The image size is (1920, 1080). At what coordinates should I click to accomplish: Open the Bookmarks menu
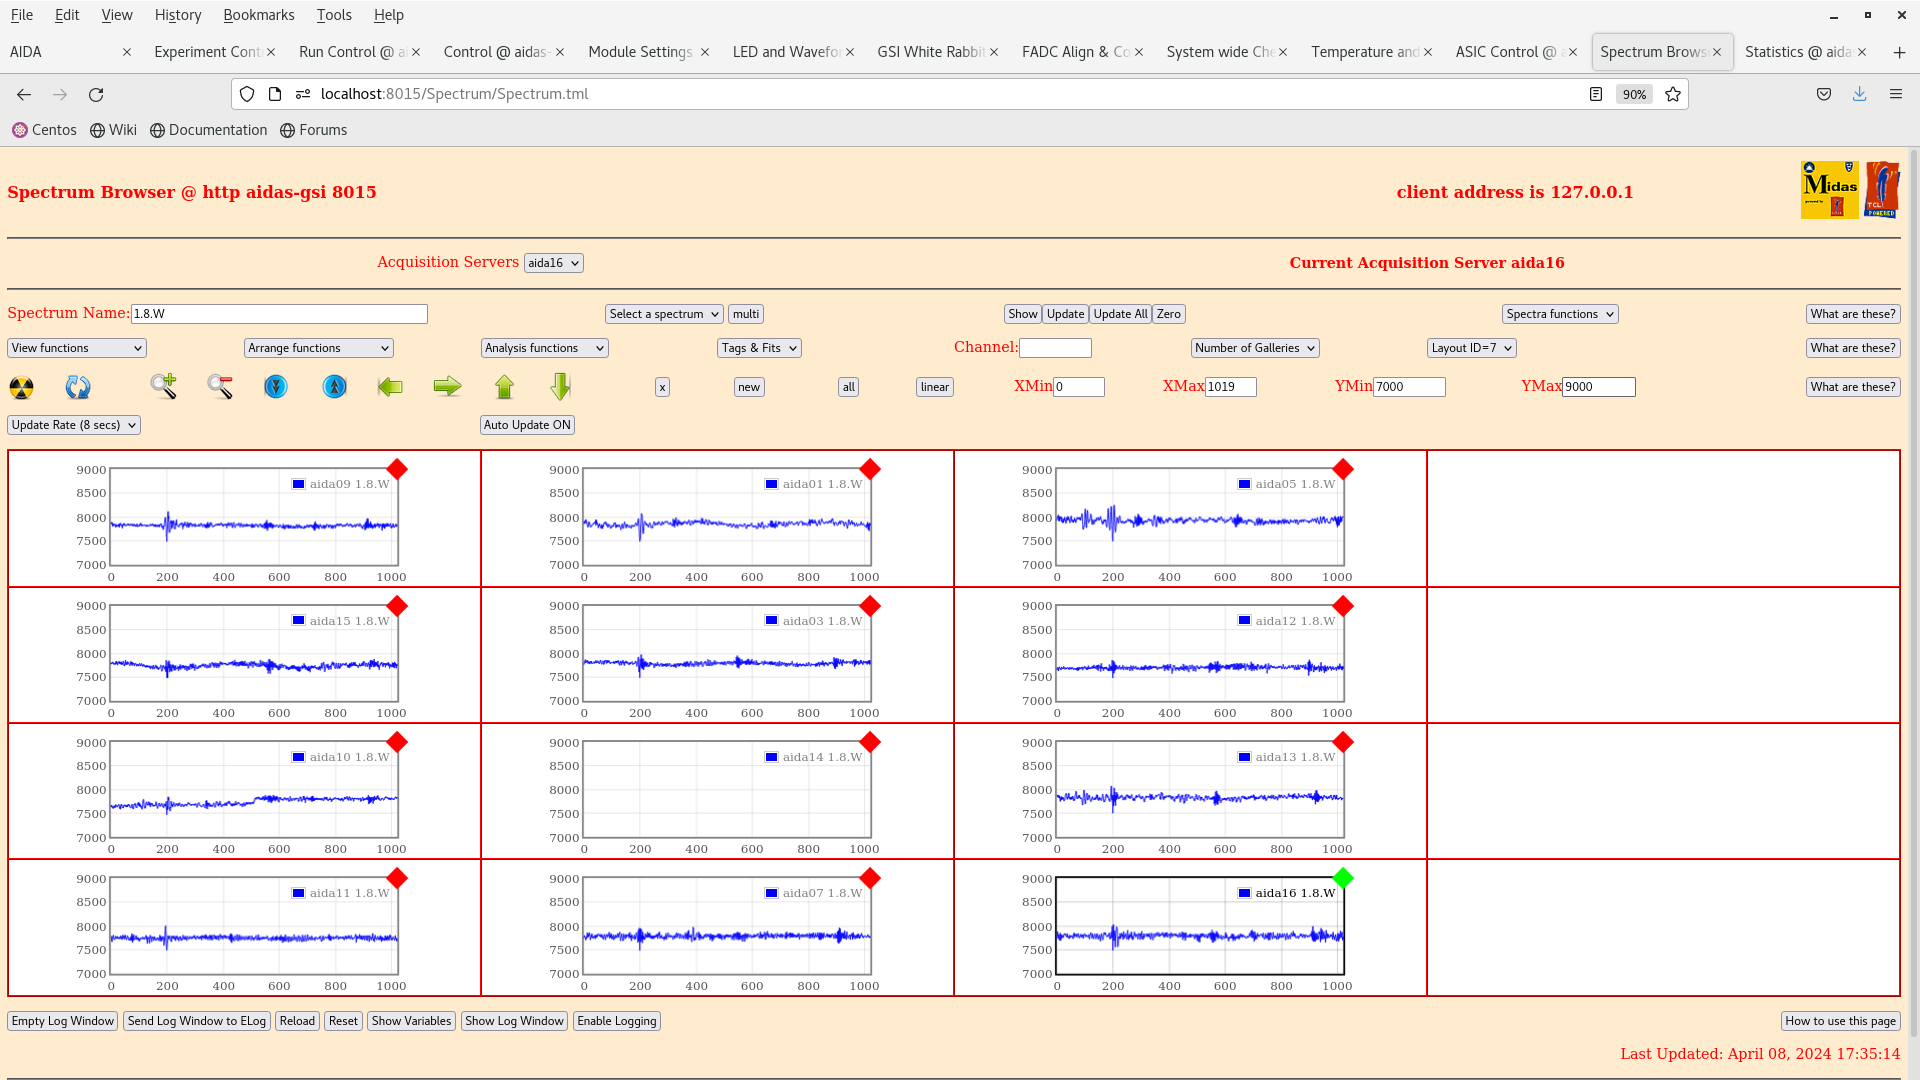(x=258, y=15)
